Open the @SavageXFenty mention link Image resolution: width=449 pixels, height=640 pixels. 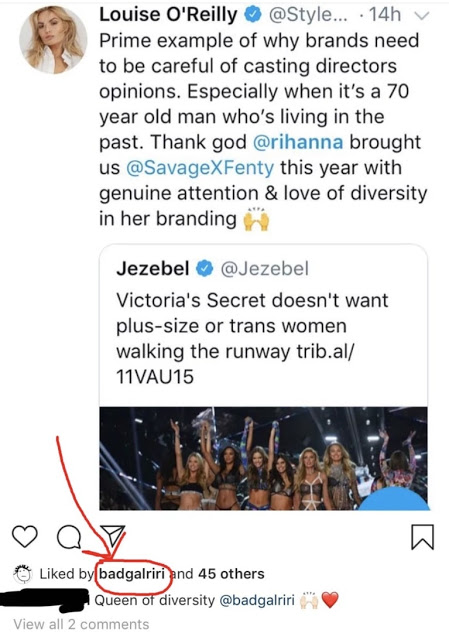pos(200,168)
